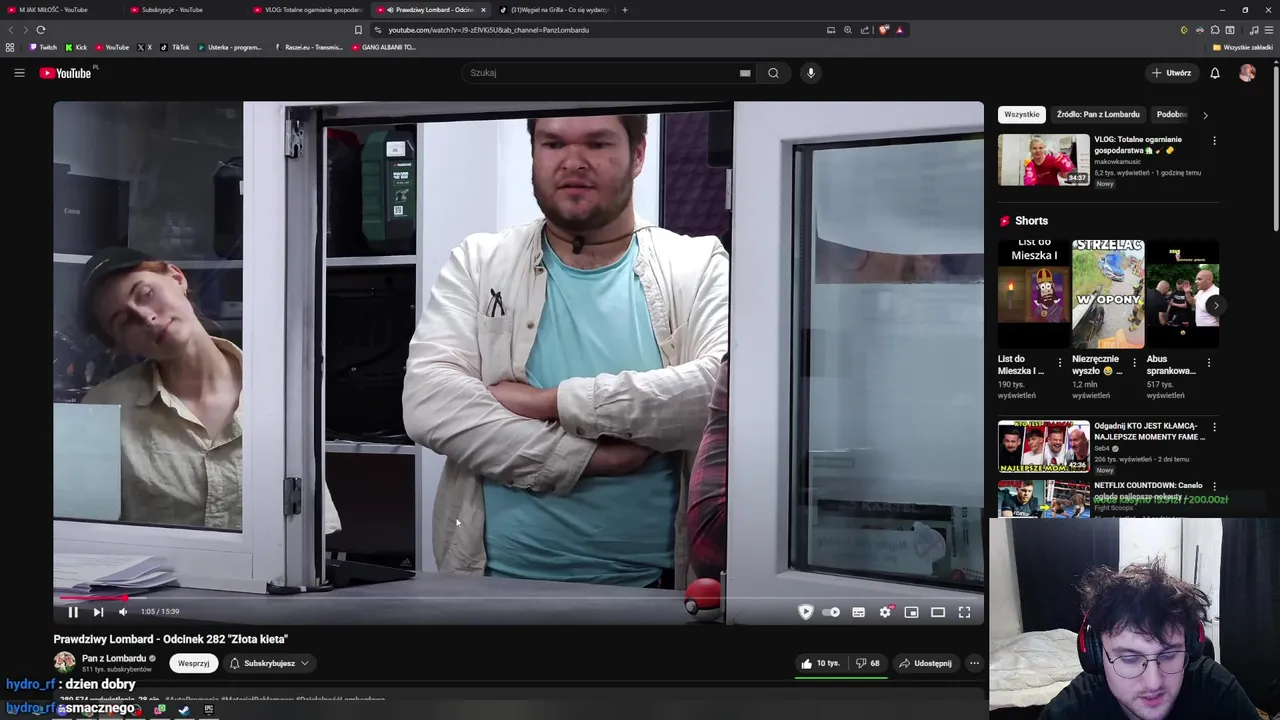
Task: Open Pan z Lombardu channel name
Action: [x=114, y=658]
